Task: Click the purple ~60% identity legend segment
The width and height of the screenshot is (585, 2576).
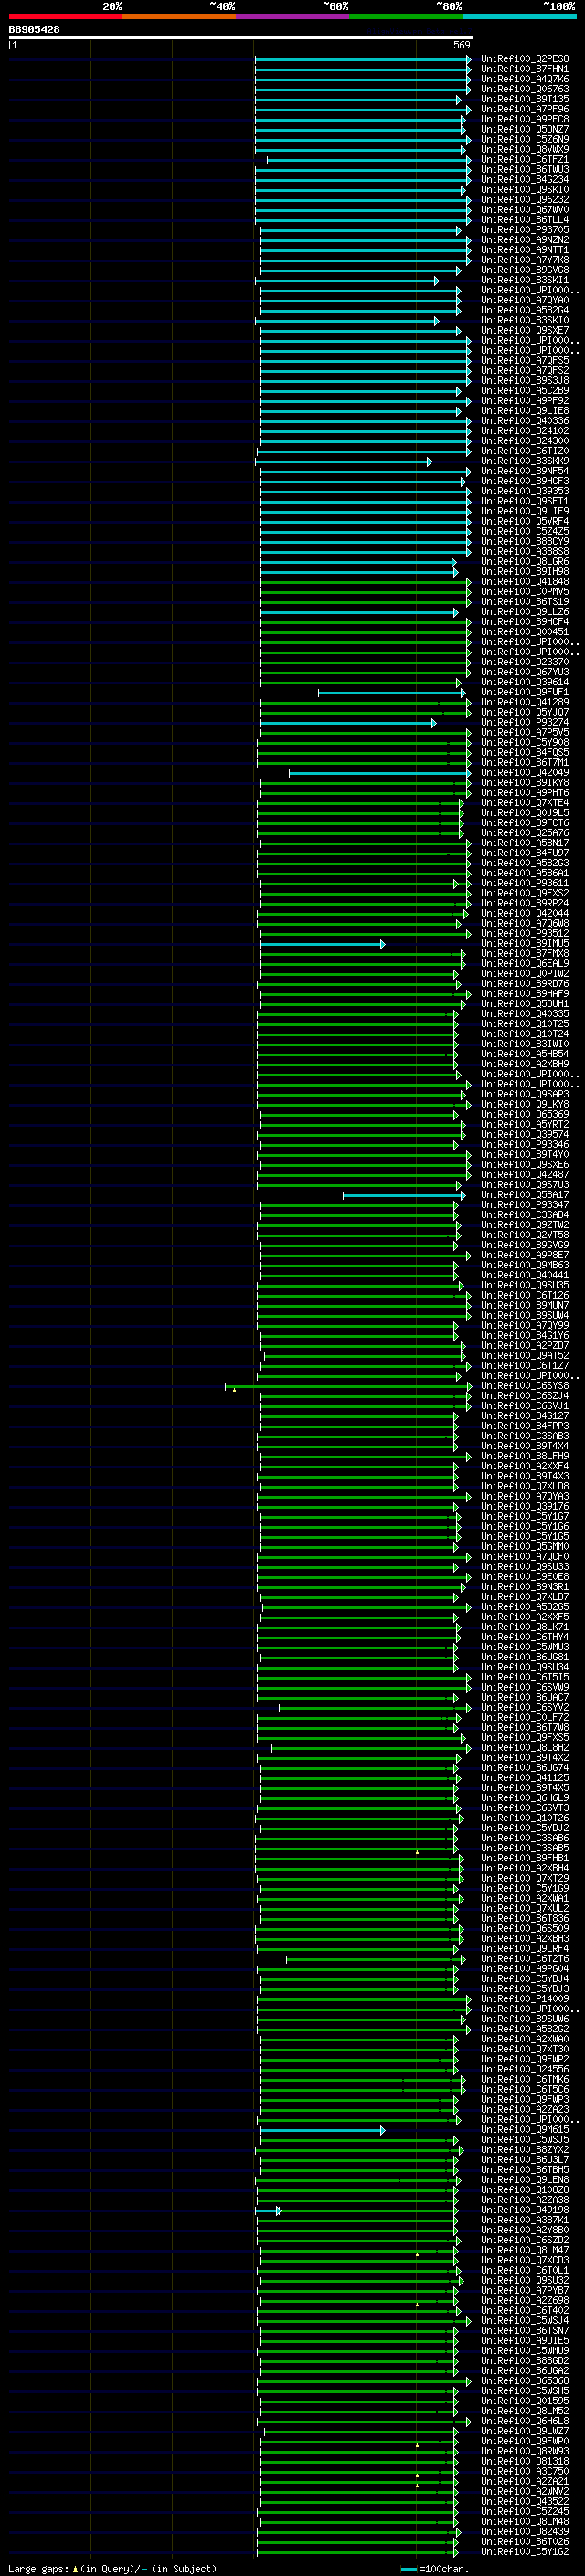Action: pyautogui.click(x=293, y=16)
